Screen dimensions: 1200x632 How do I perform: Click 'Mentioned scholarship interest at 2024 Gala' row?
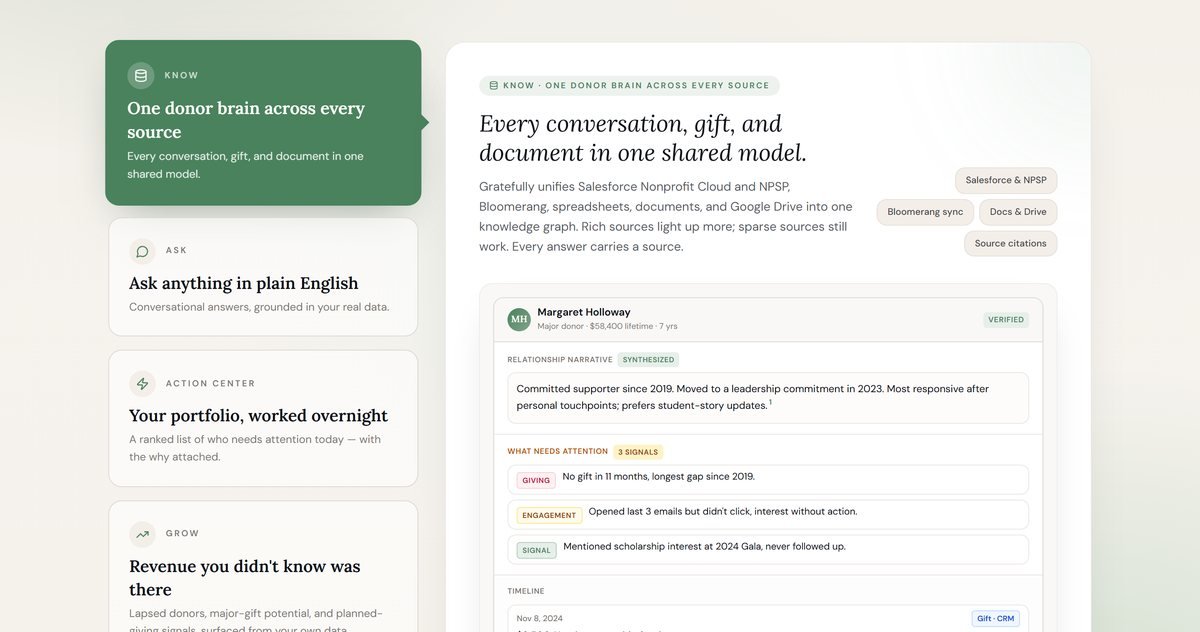pos(767,549)
